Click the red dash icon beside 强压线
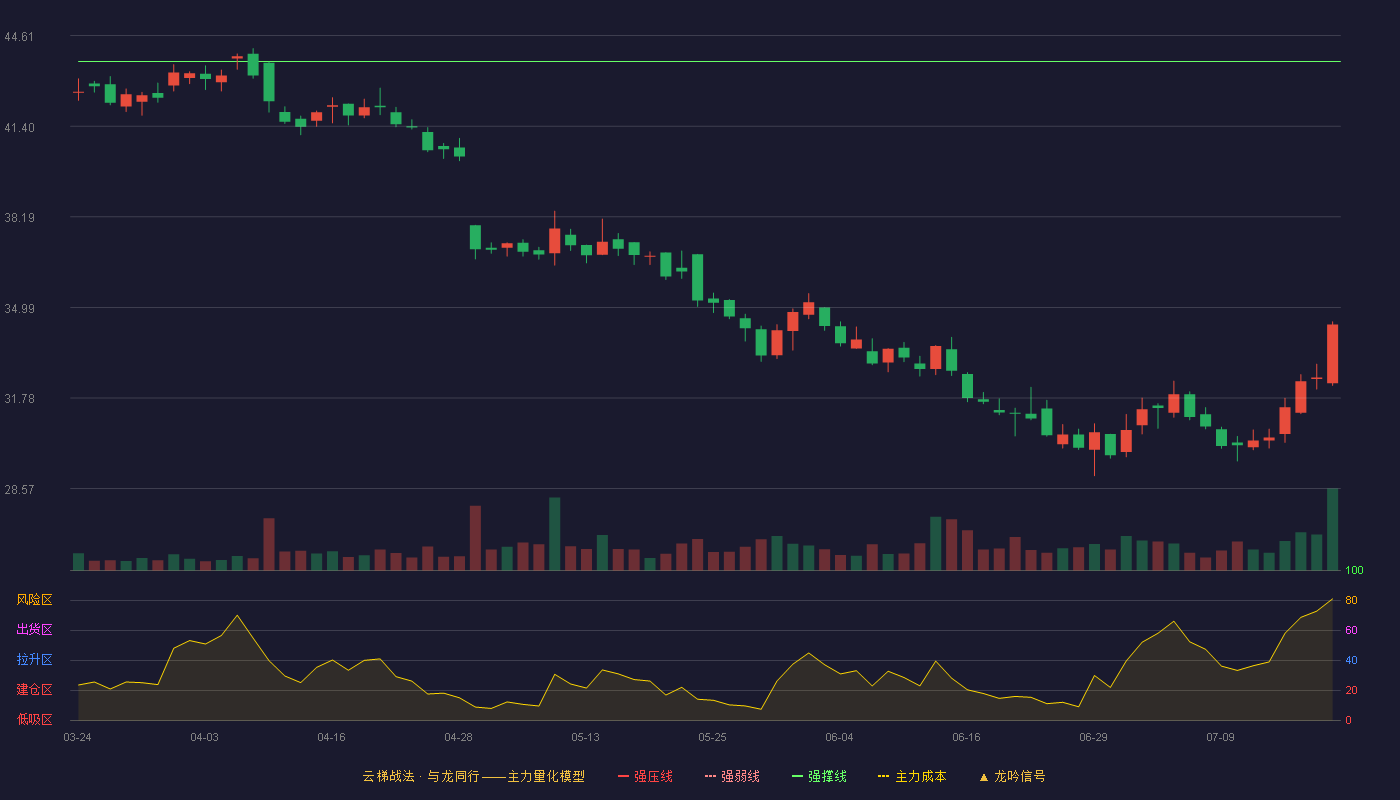The height and width of the screenshot is (800, 1400). click(623, 776)
